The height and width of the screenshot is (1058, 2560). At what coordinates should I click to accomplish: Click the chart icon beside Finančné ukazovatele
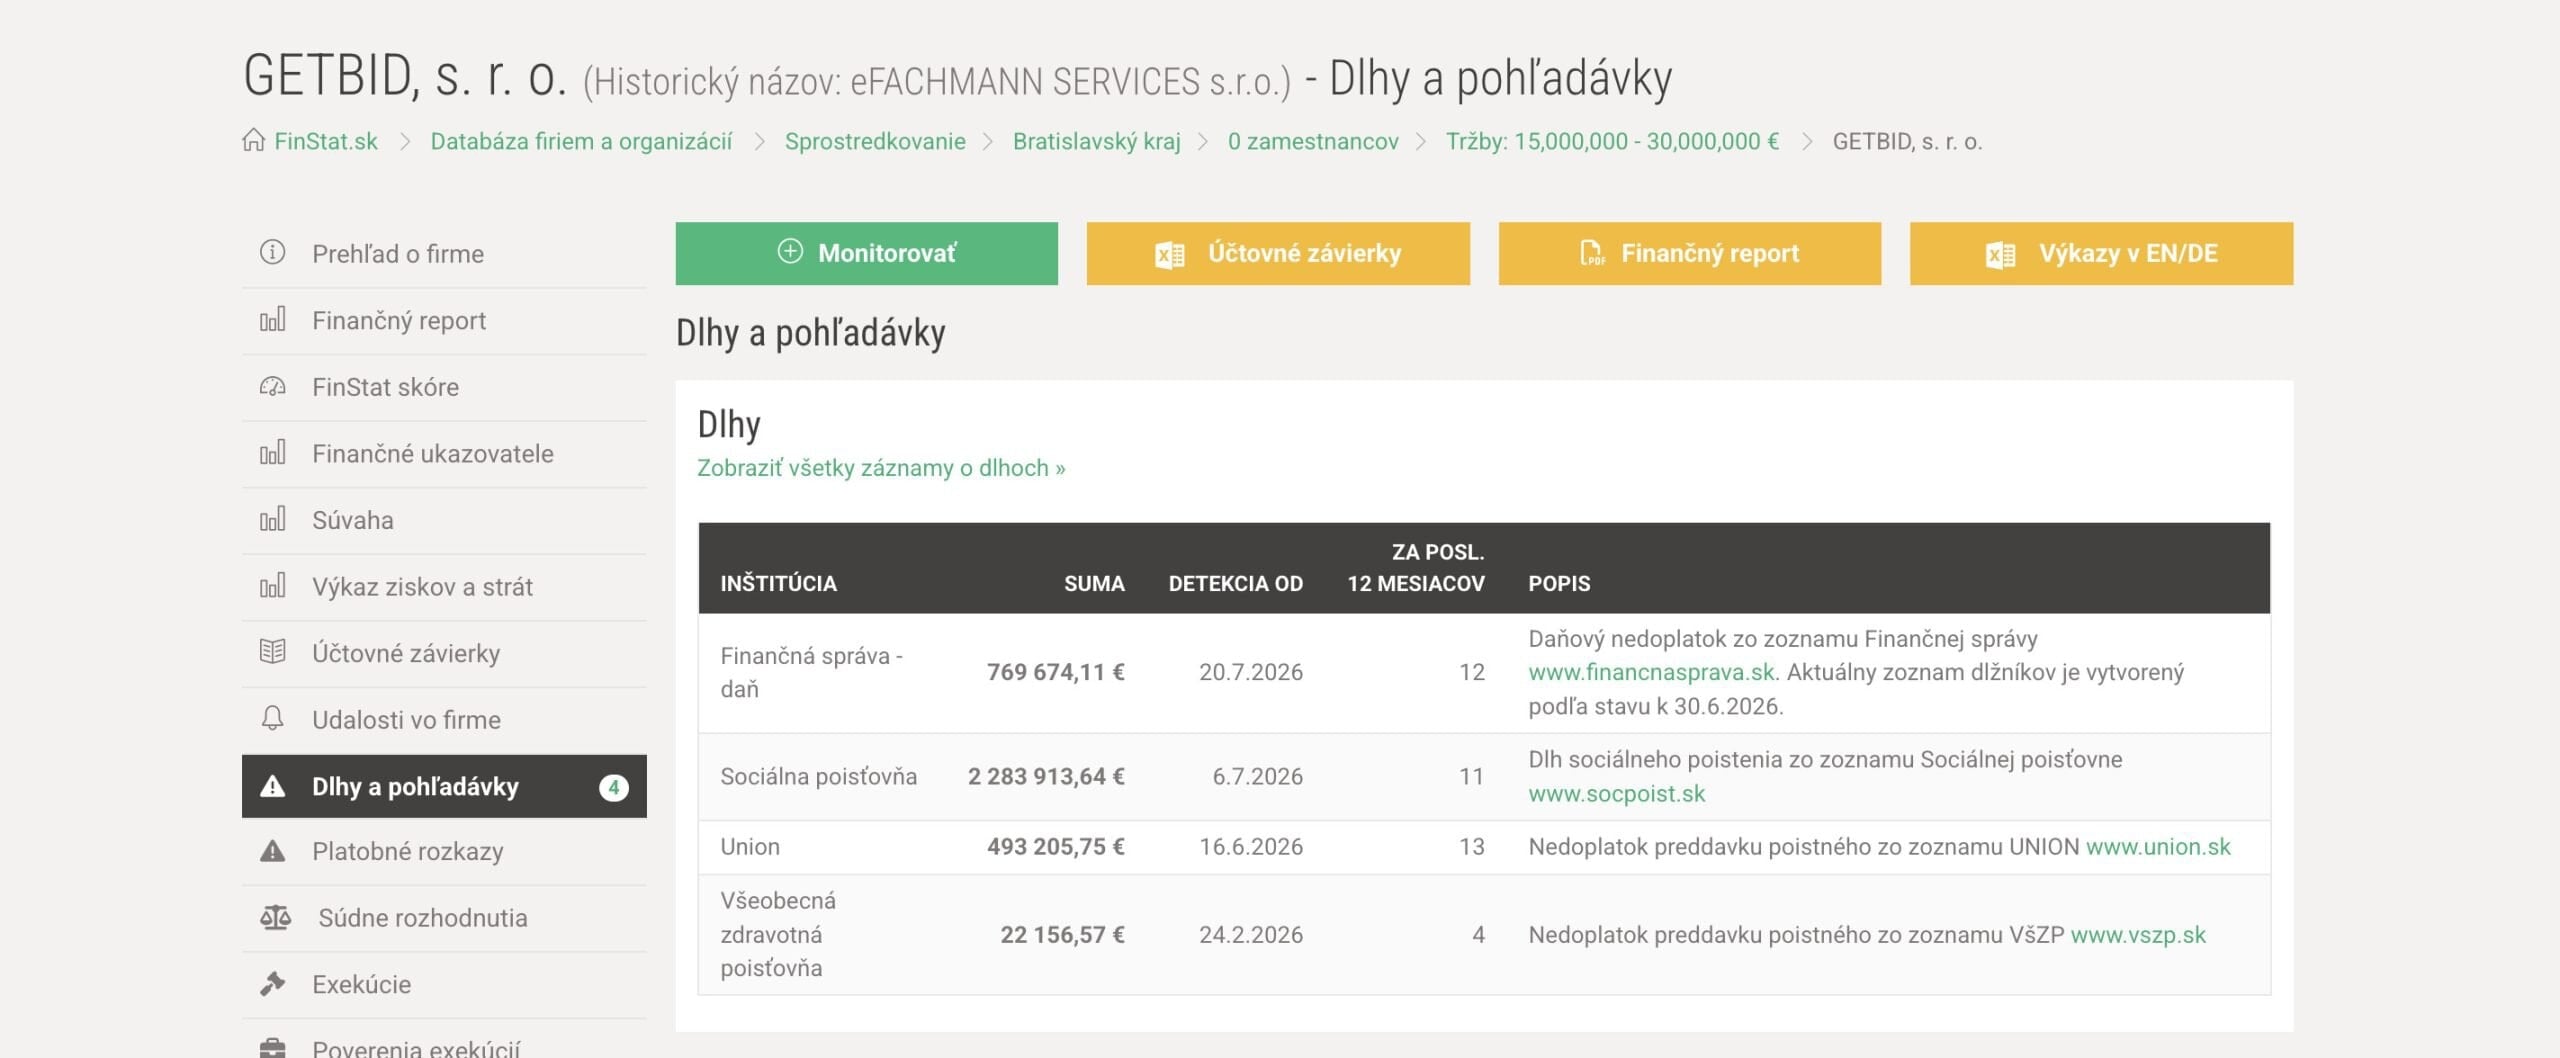272,452
